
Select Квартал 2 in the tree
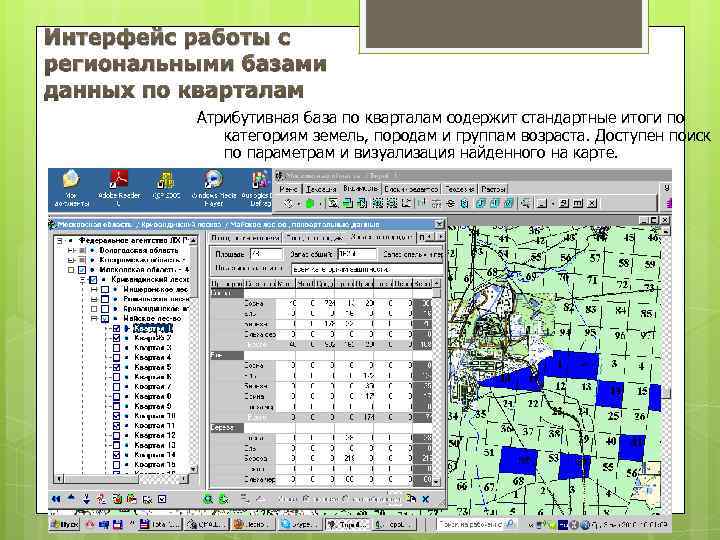(152, 338)
